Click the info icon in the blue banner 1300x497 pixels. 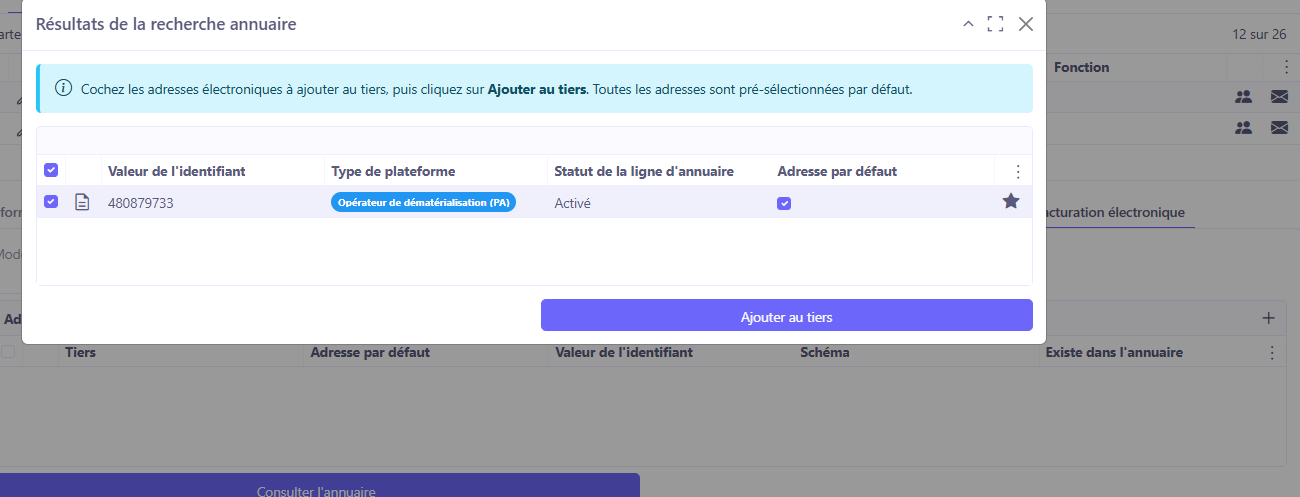click(x=63, y=88)
